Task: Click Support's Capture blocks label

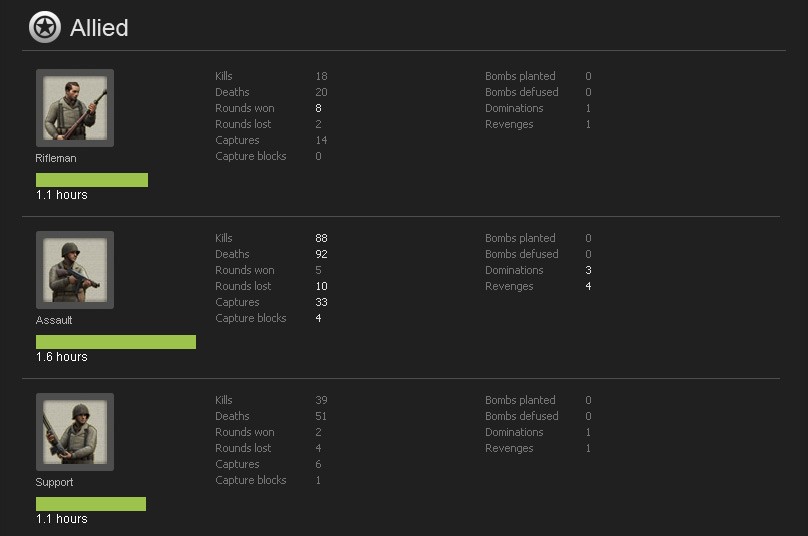Action: click(x=251, y=480)
